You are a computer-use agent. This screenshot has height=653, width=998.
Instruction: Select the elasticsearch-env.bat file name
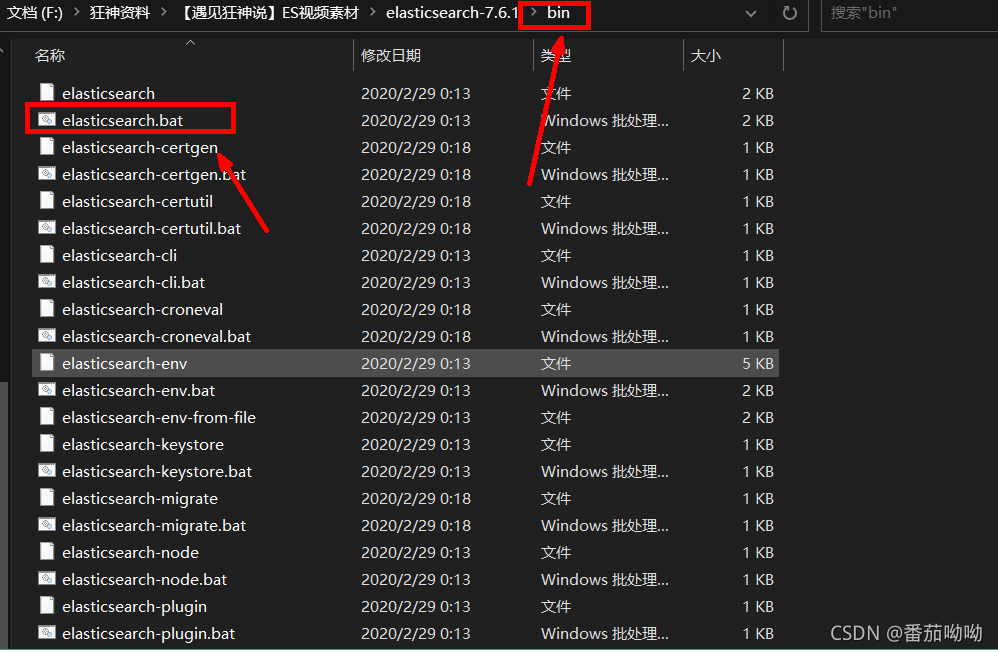point(138,391)
